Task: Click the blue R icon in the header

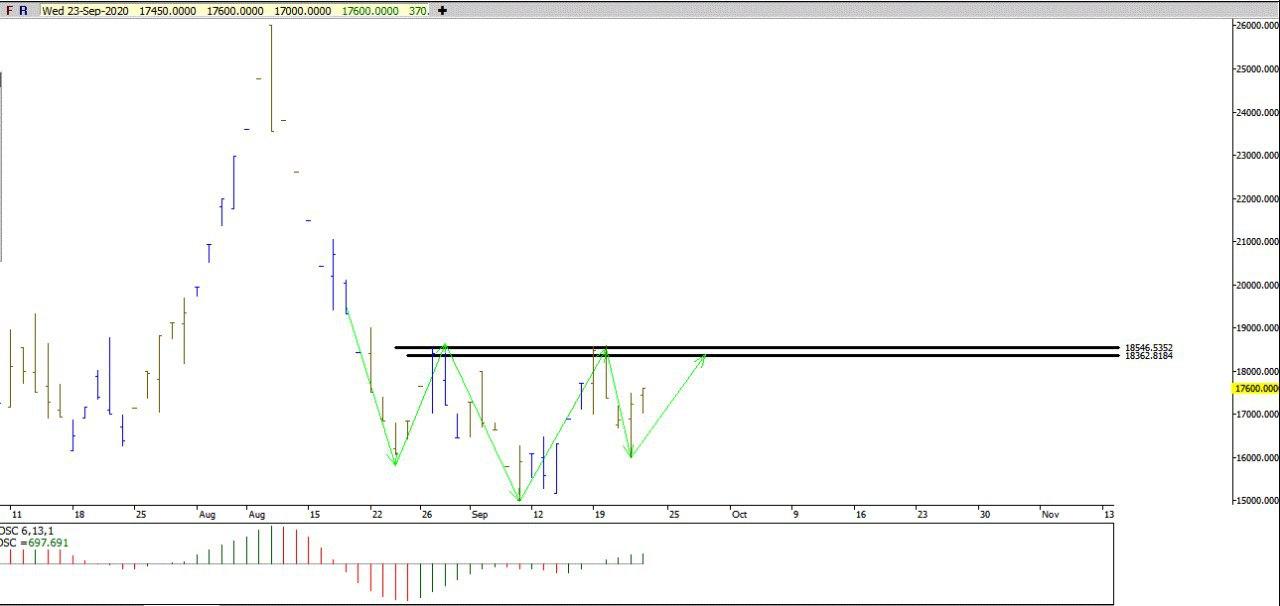Action: [x=23, y=11]
